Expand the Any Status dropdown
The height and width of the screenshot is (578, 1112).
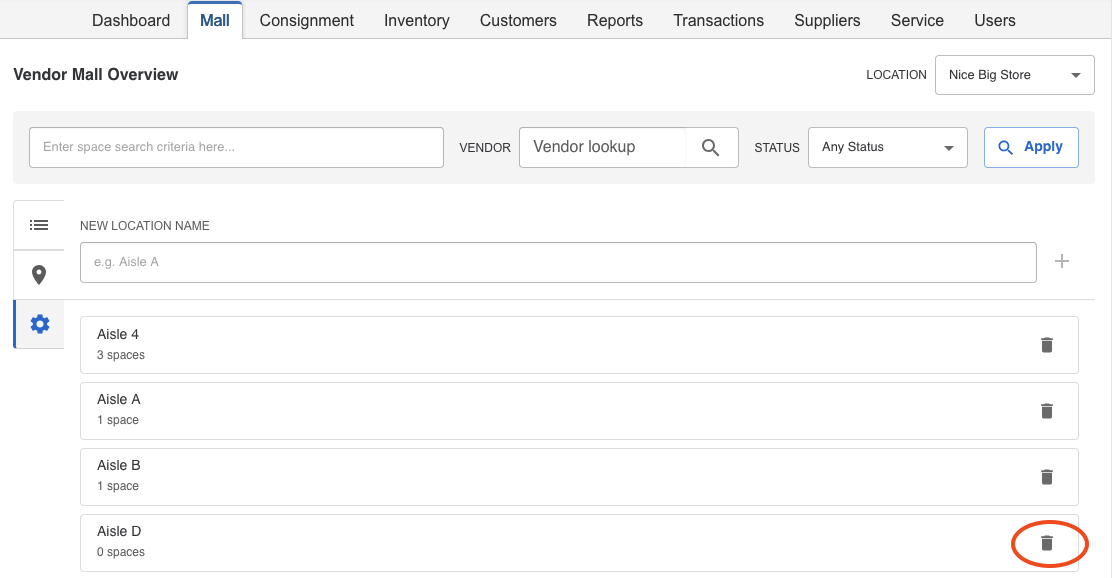887,148
